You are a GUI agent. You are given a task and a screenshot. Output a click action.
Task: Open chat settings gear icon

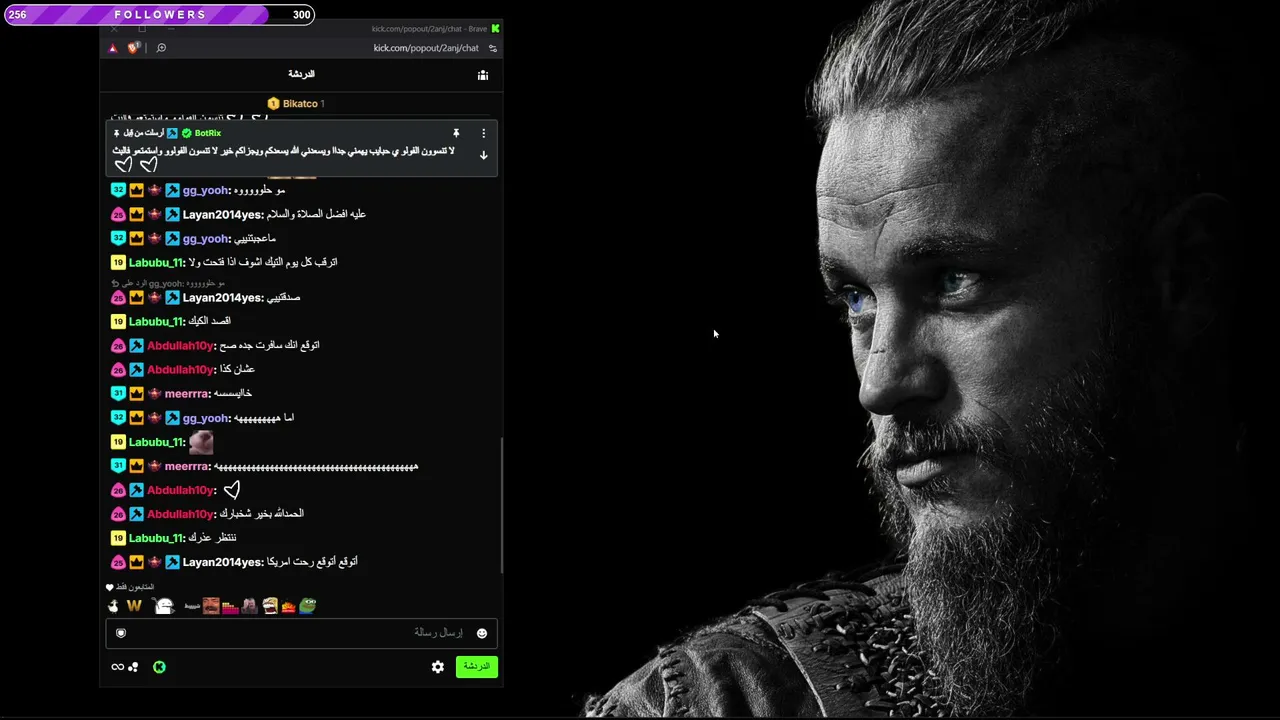[x=437, y=667]
